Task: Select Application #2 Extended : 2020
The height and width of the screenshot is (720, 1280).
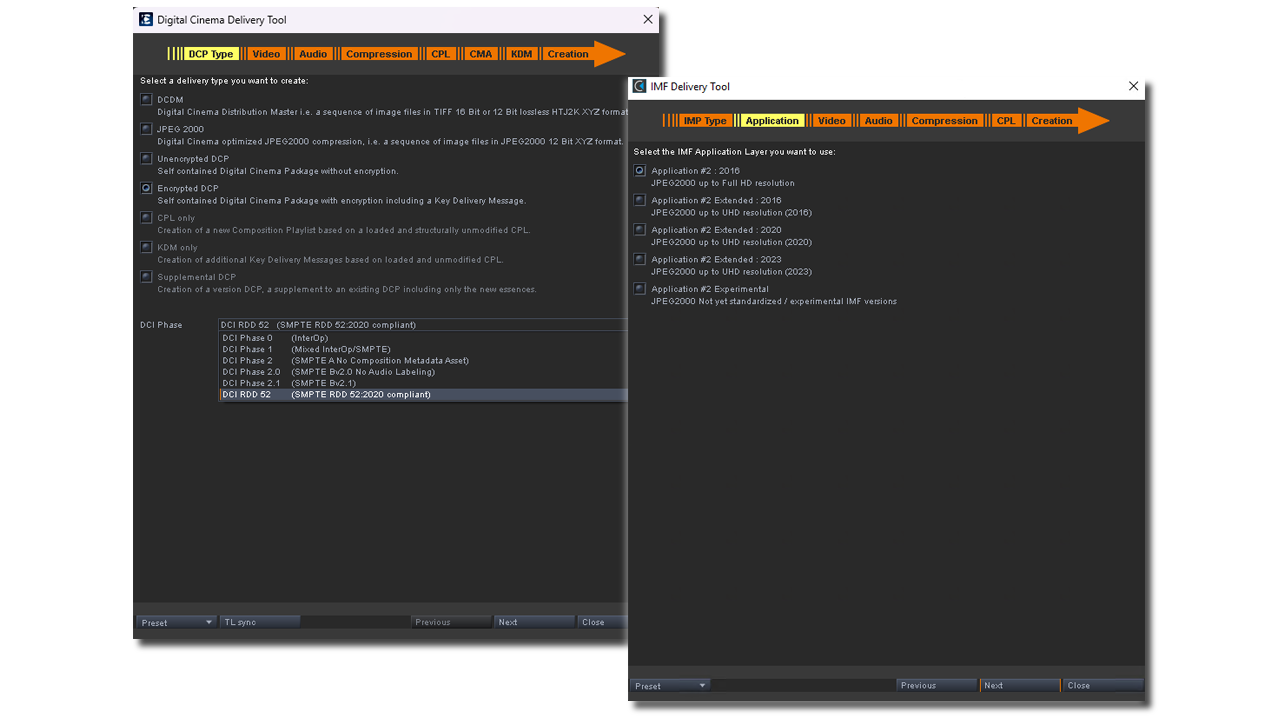Action: (640, 229)
